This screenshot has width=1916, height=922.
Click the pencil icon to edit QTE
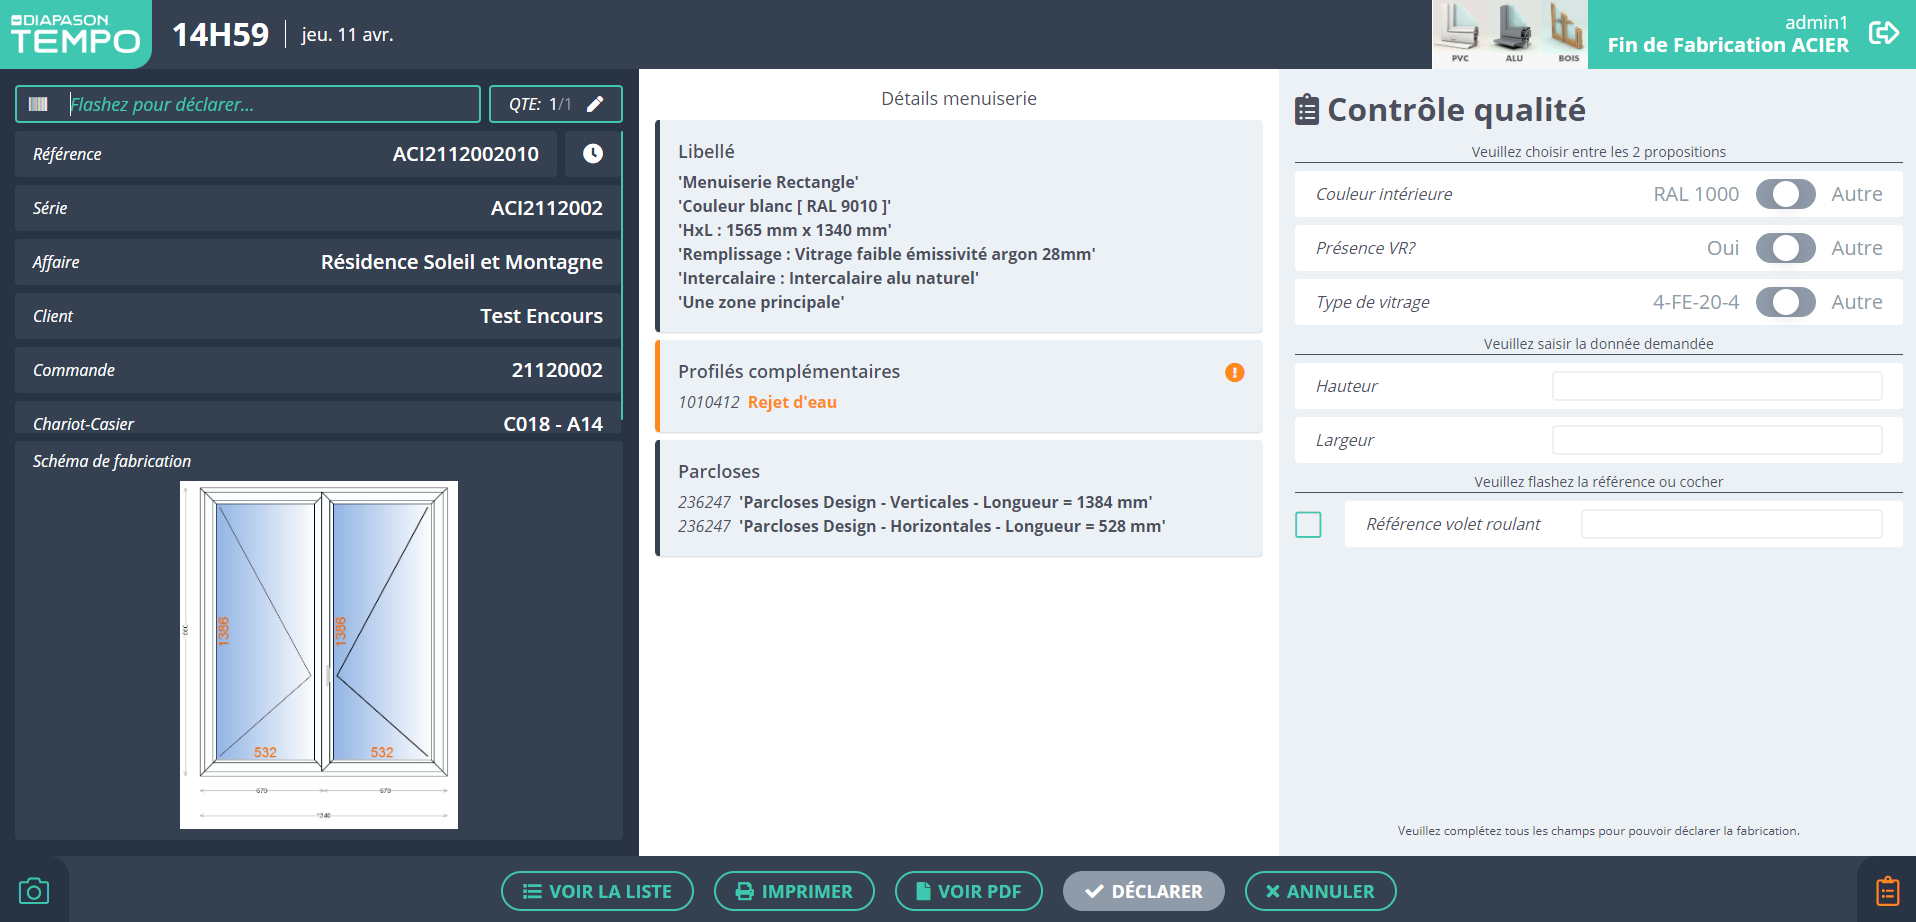595,104
